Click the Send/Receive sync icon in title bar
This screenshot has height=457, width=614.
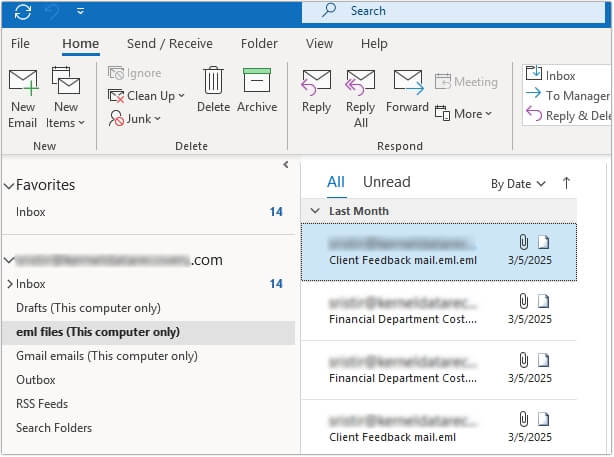coord(23,12)
